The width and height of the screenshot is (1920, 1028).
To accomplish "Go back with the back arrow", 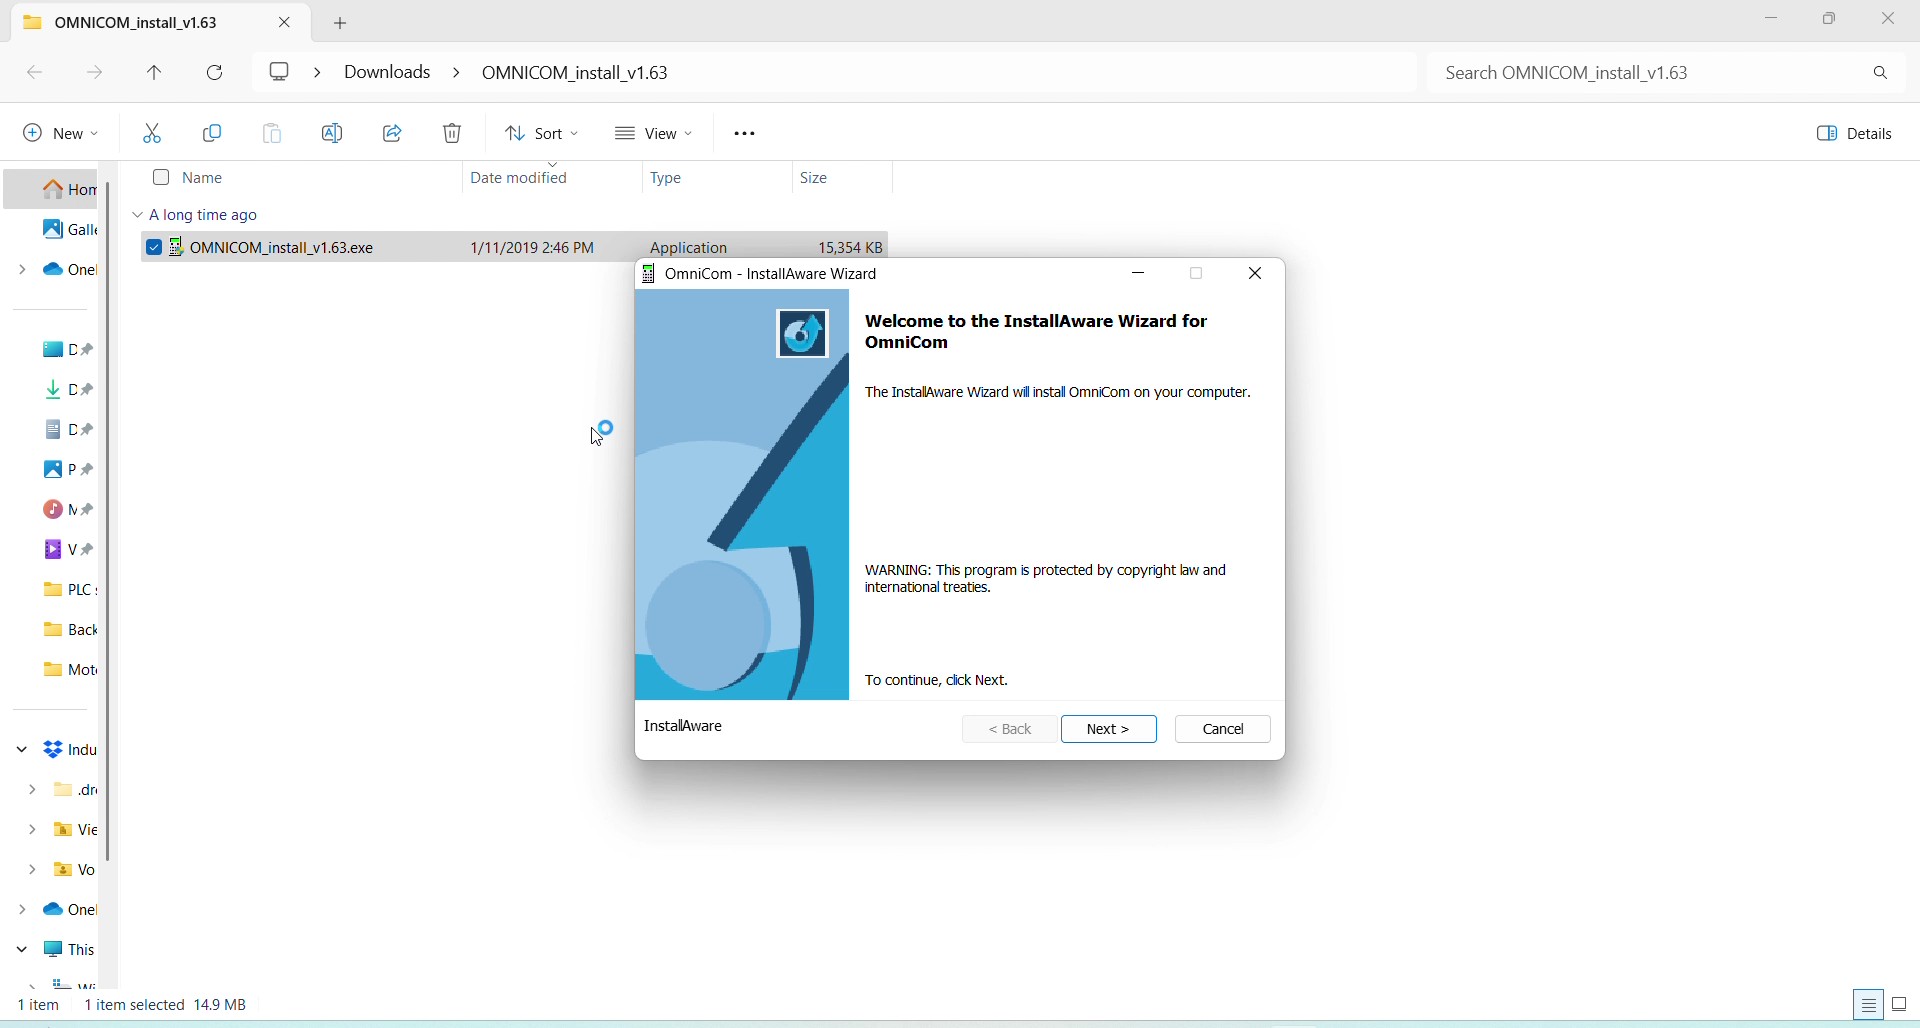I will click(34, 73).
